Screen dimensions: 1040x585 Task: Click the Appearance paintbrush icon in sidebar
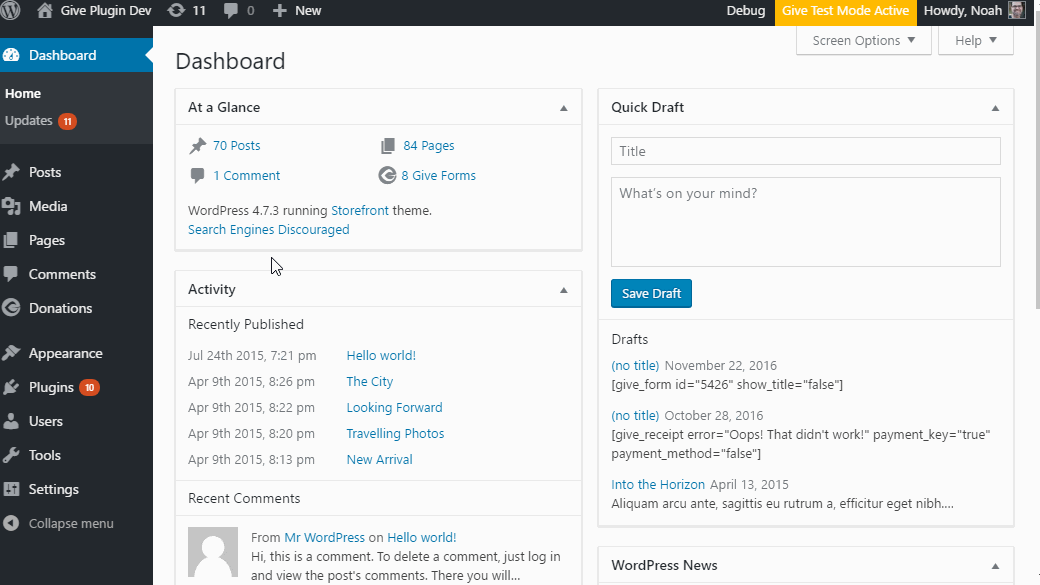[x=11, y=353]
